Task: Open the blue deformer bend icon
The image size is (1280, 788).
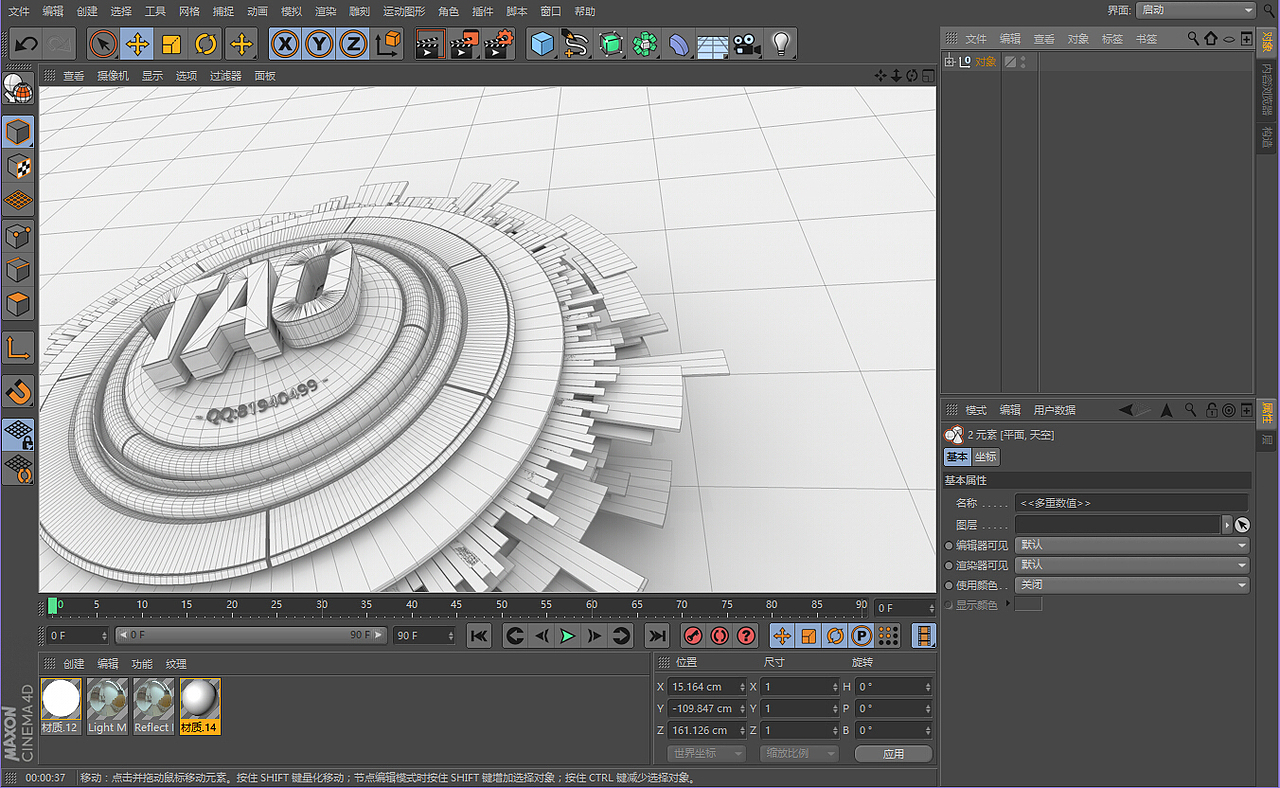Action: coord(679,44)
